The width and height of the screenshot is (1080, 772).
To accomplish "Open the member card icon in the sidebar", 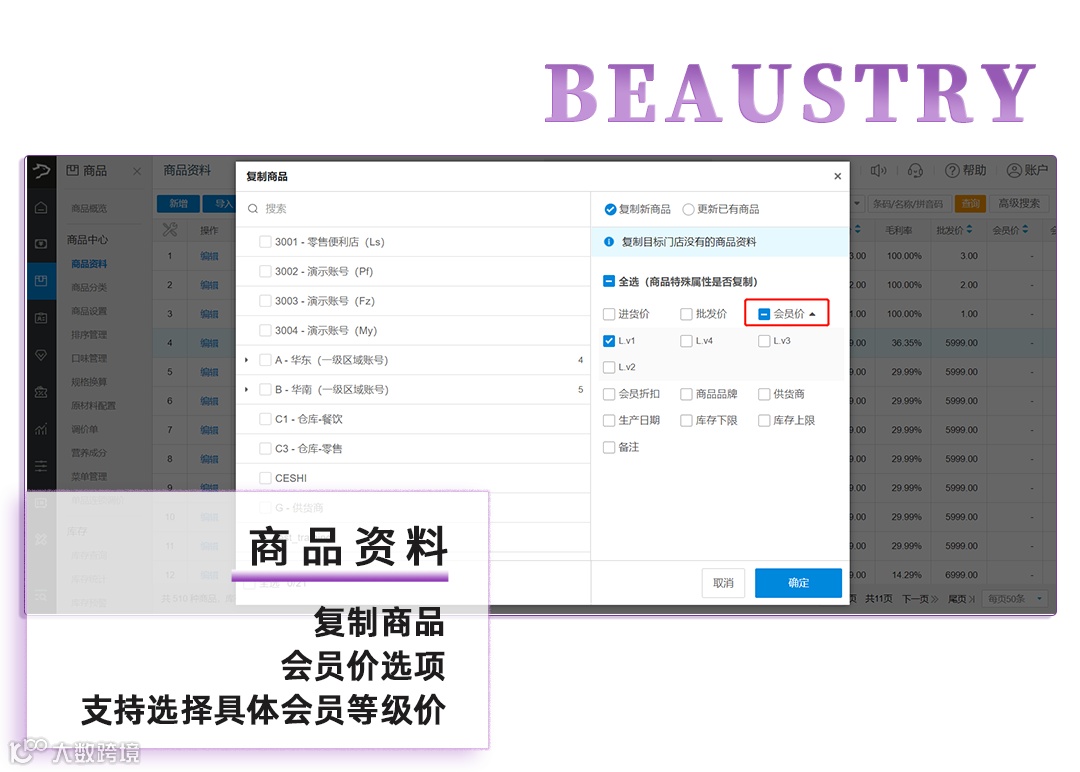I will [x=41, y=317].
